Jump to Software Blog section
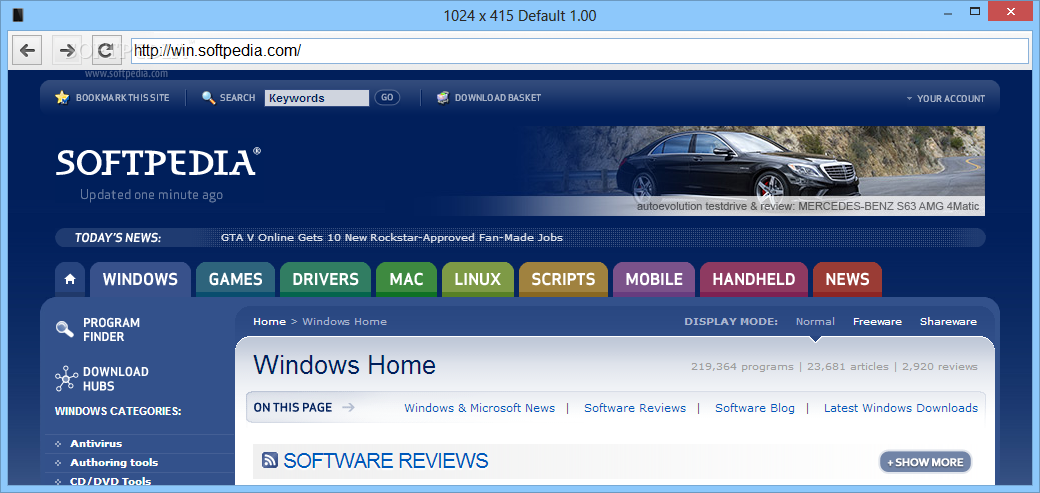1040x493 pixels. pos(755,408)
